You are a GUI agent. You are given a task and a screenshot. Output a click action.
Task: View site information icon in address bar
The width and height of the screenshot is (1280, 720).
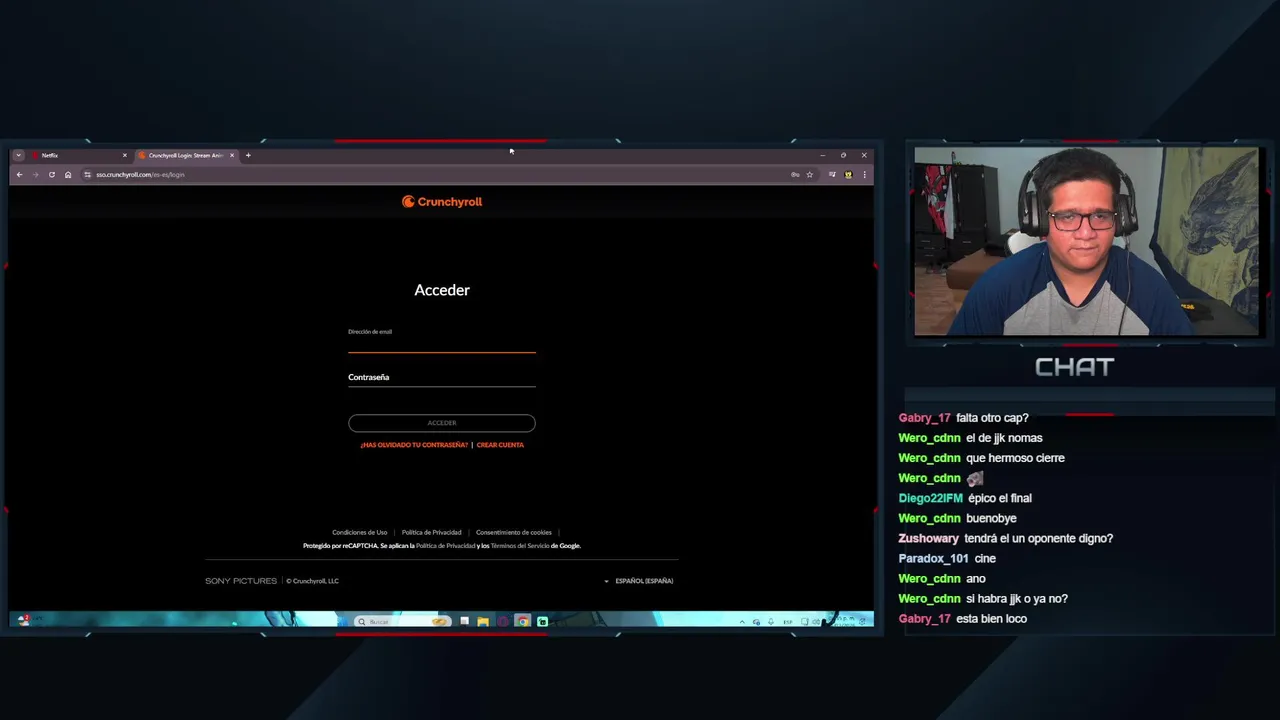tap(88, 175)
